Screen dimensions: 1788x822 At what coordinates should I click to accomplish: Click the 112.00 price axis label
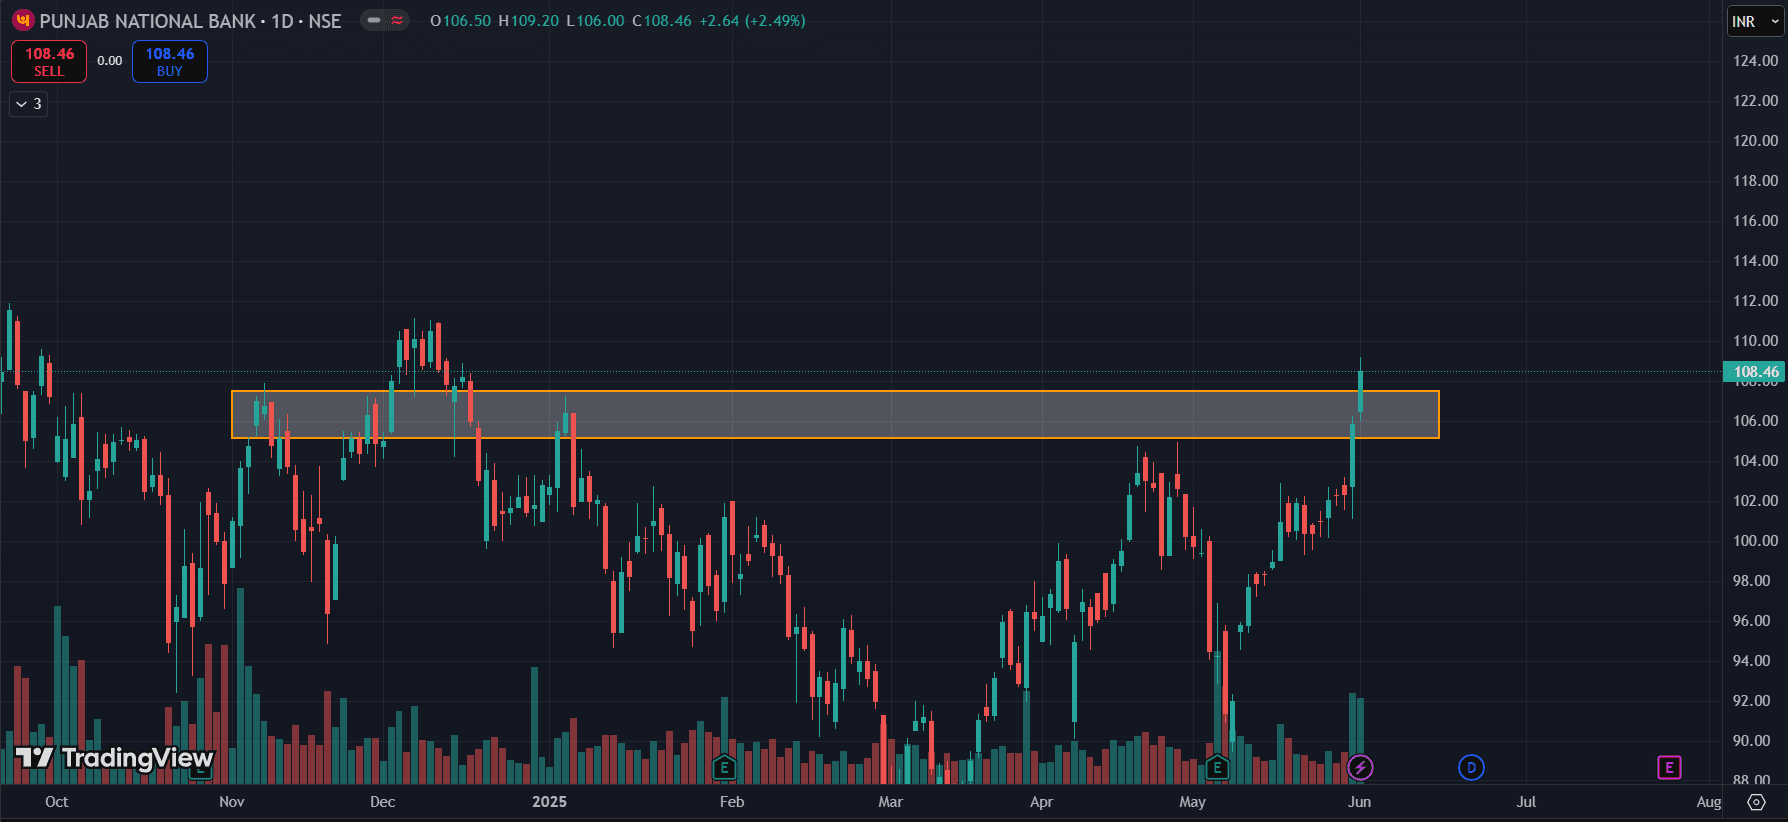pyautogui.click(x=1756, y=301)
